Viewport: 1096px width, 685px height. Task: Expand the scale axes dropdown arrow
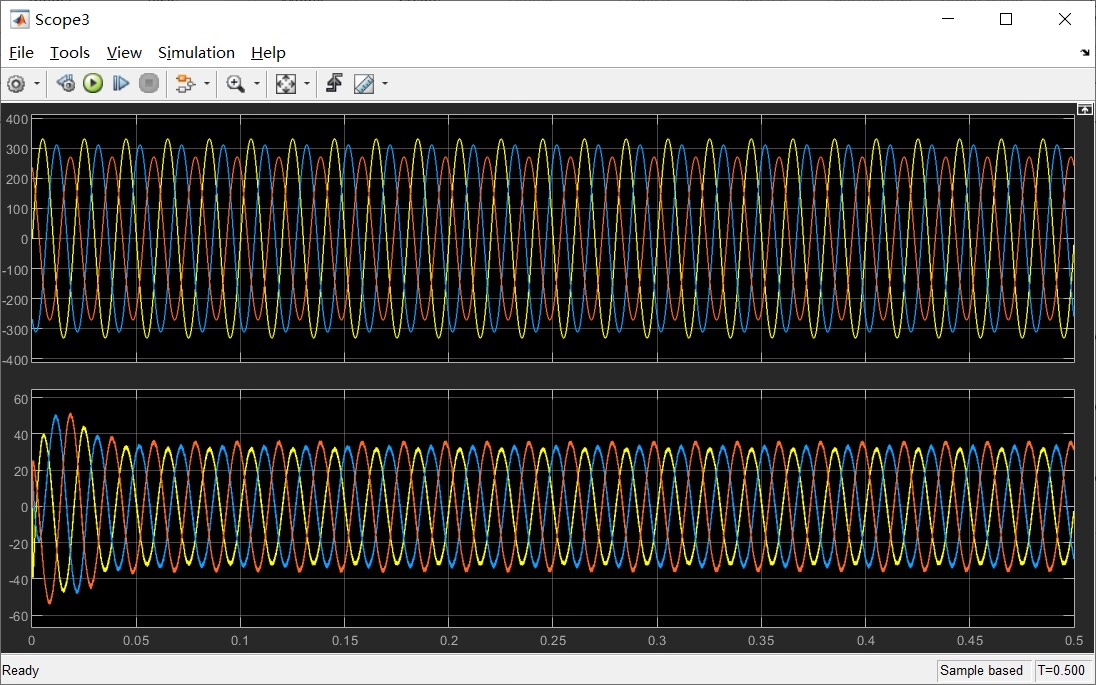(307, 84)
